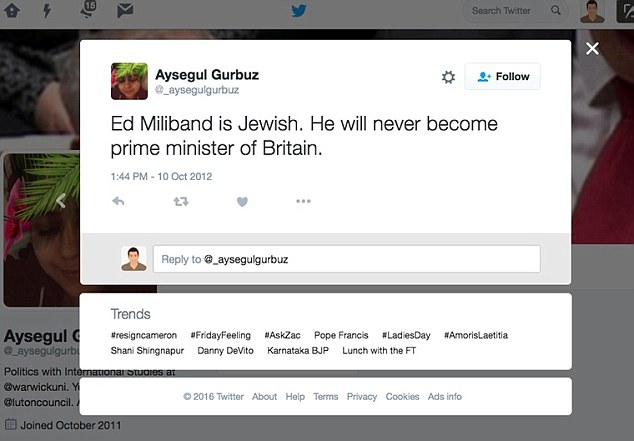Image resolution: width=634 pixels, height=441 pixels.
Task: Open Notifications bell icon
Action: pyautogui.click(x=86, y=11)
